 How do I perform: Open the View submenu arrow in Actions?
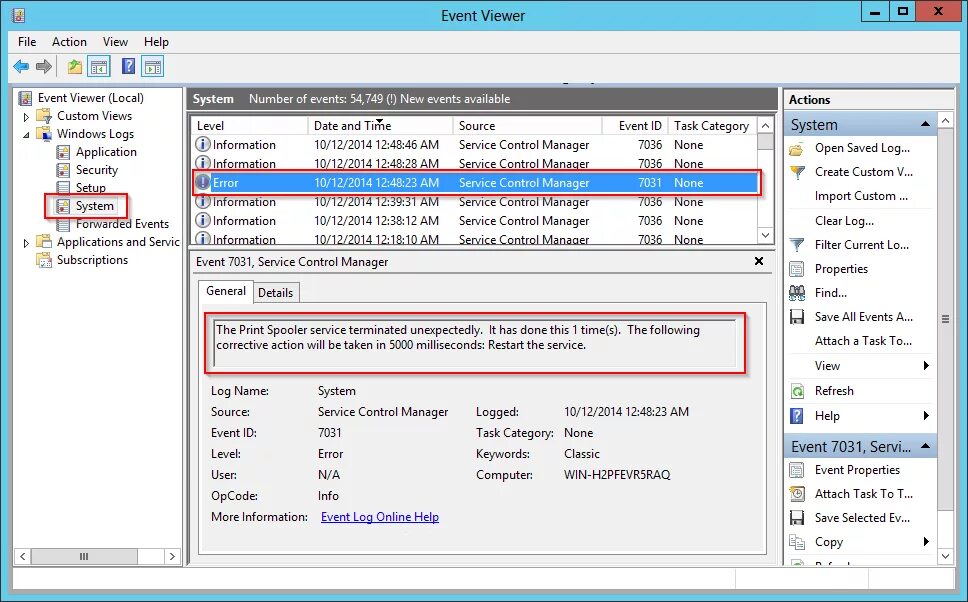926,366
